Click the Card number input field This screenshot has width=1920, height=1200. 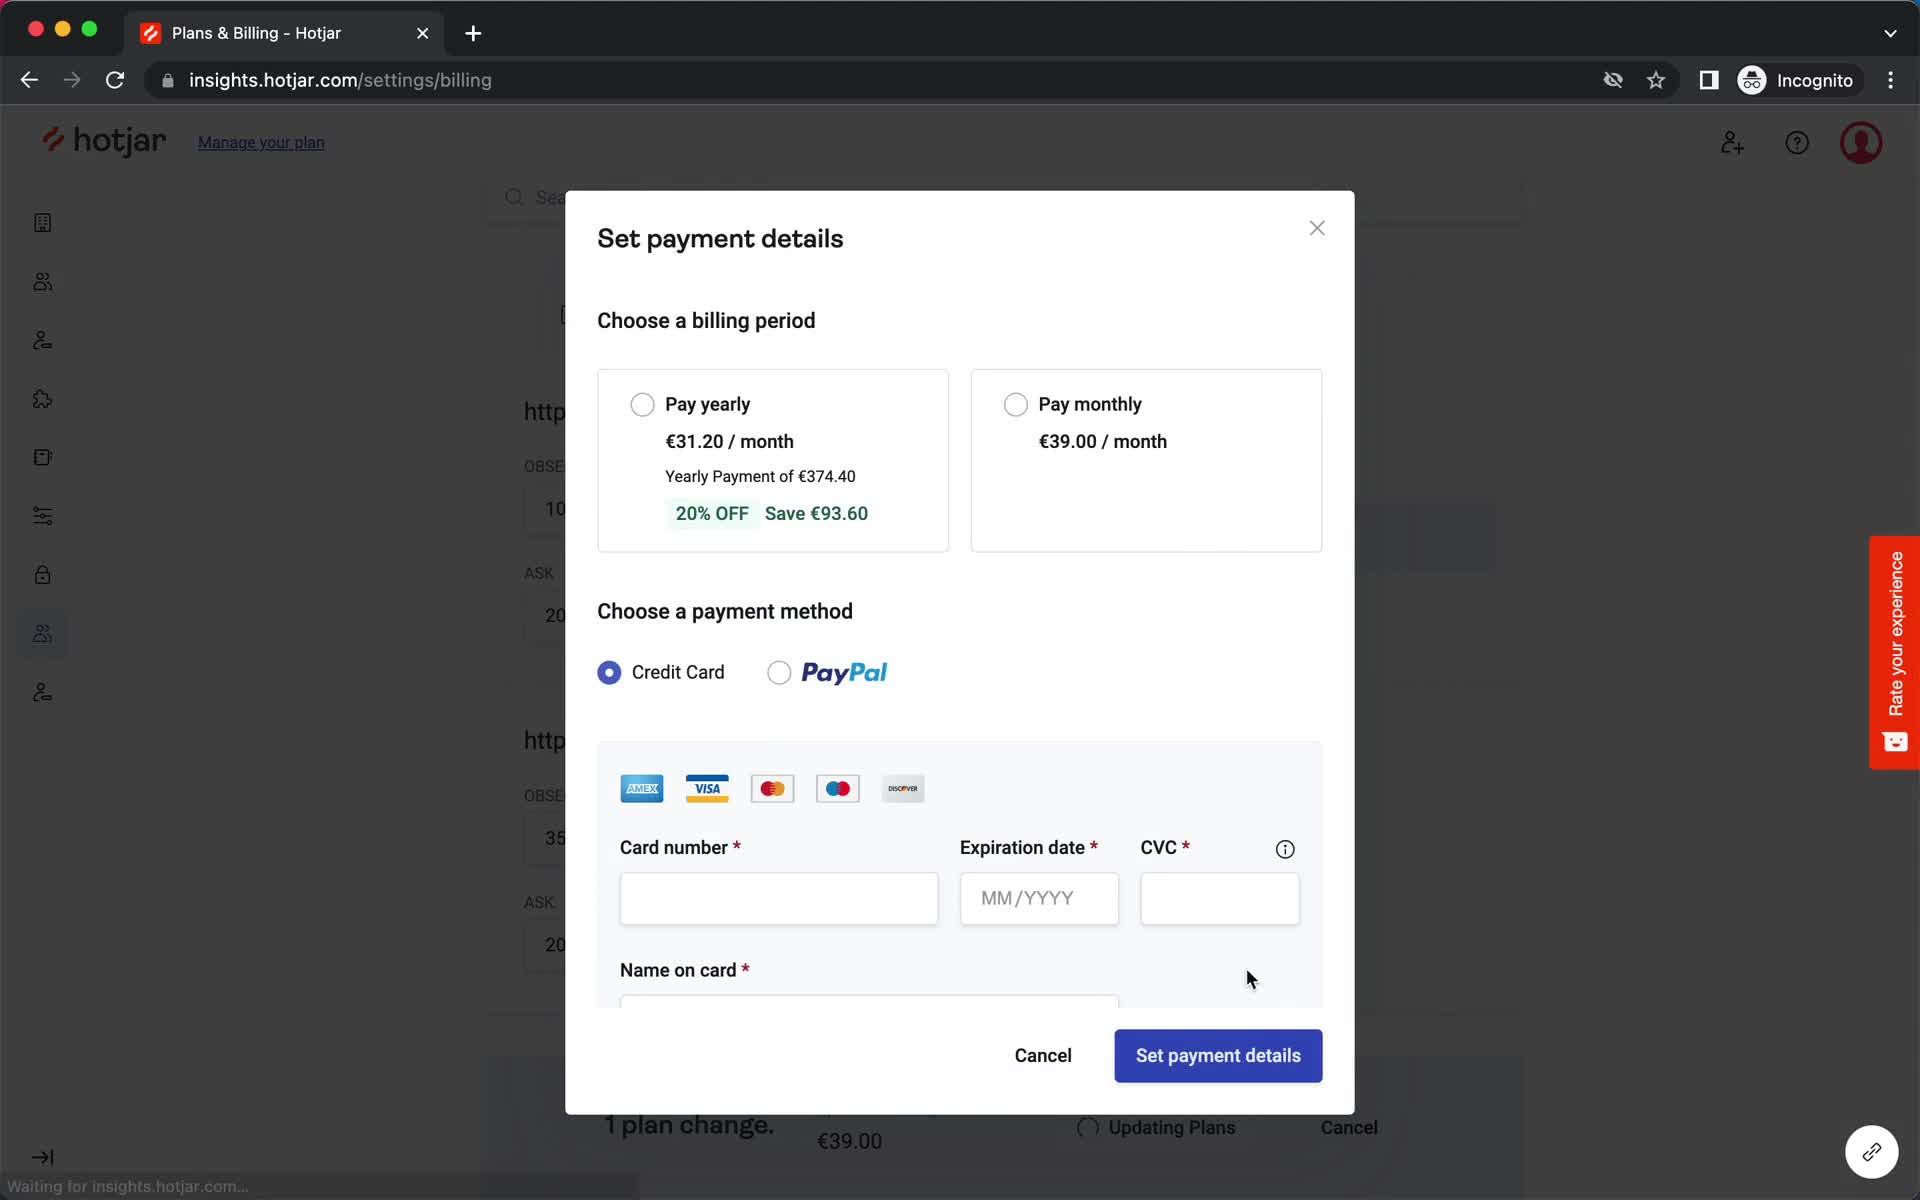point(780,899)
